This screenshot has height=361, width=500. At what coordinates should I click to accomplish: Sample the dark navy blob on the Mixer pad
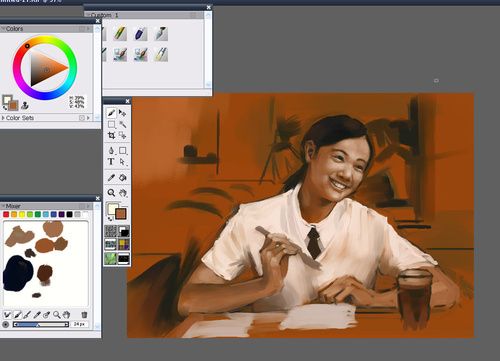click(17, 273)
